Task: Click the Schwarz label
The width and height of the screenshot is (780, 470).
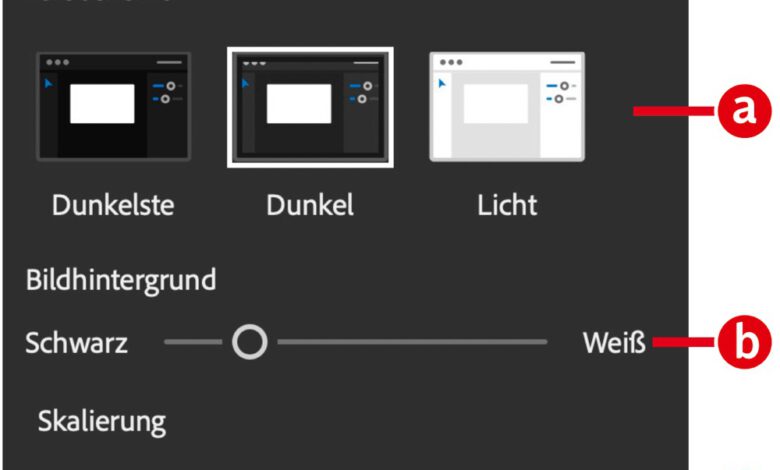Action: (x=77, y=344)
